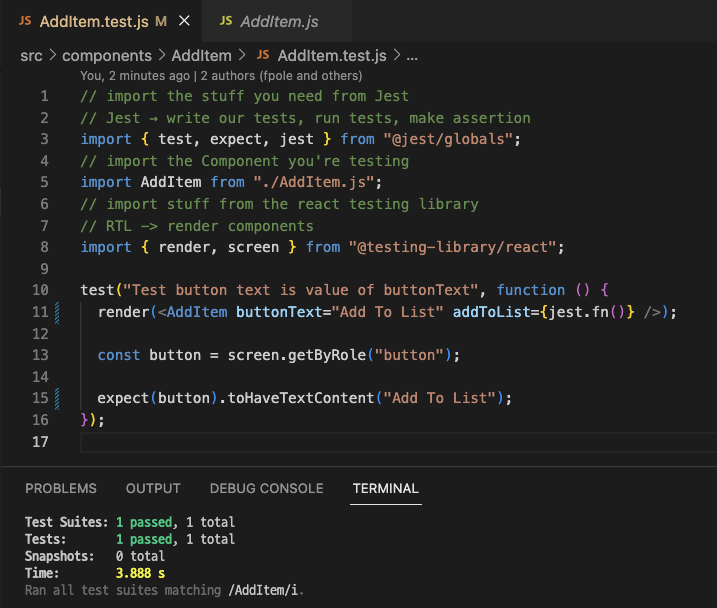Click the modified-line marker on line 11

click(x=57, y=313)
